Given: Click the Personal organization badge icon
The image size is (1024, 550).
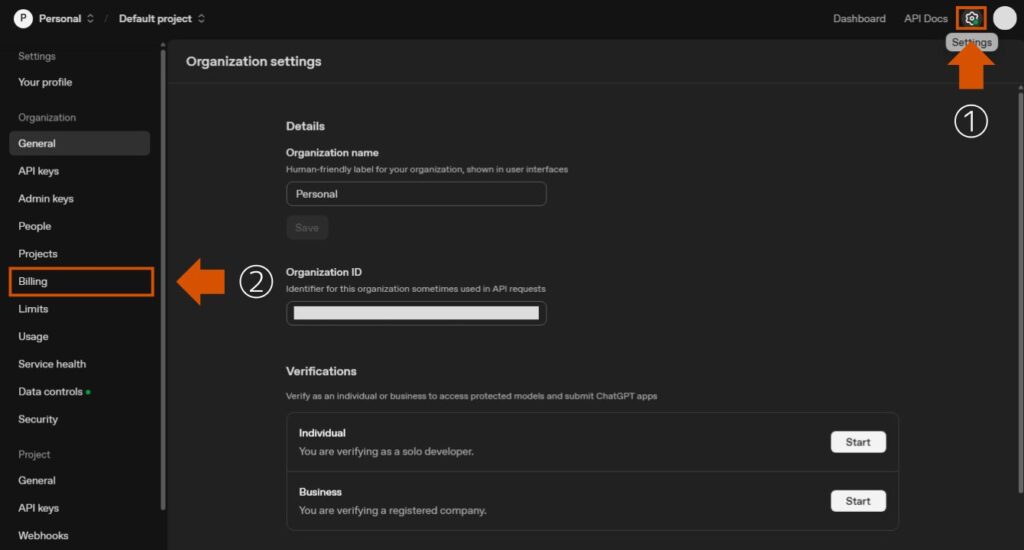Looking at the screenshot, I should pyautogui.click(x=23, y=18).
